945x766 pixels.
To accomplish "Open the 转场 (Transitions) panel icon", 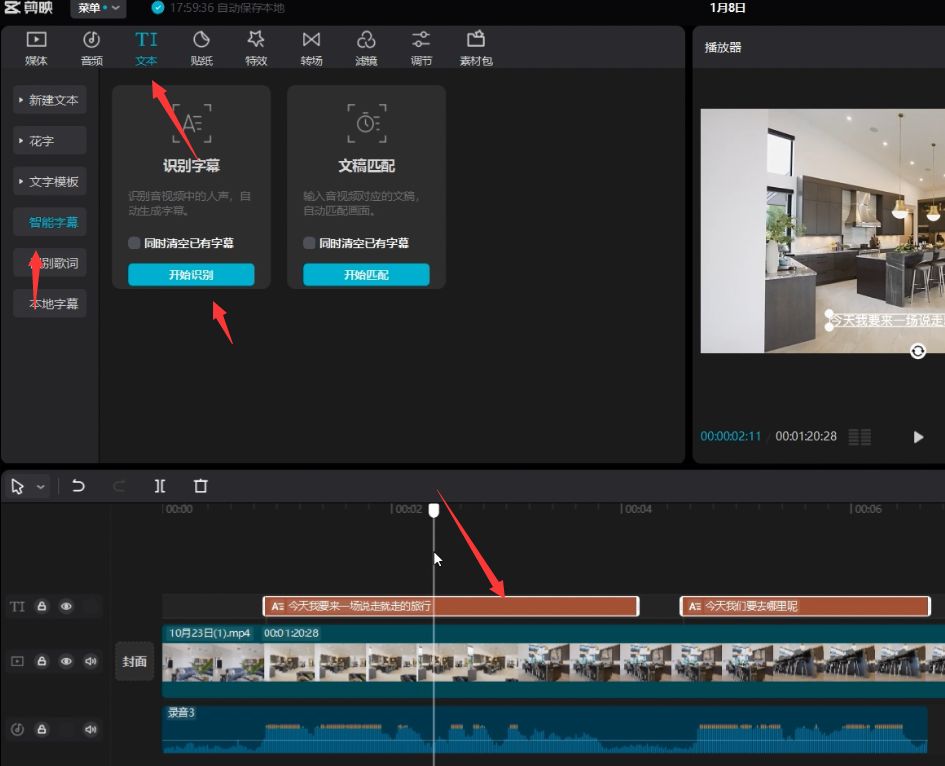I will tap(311, 47).
